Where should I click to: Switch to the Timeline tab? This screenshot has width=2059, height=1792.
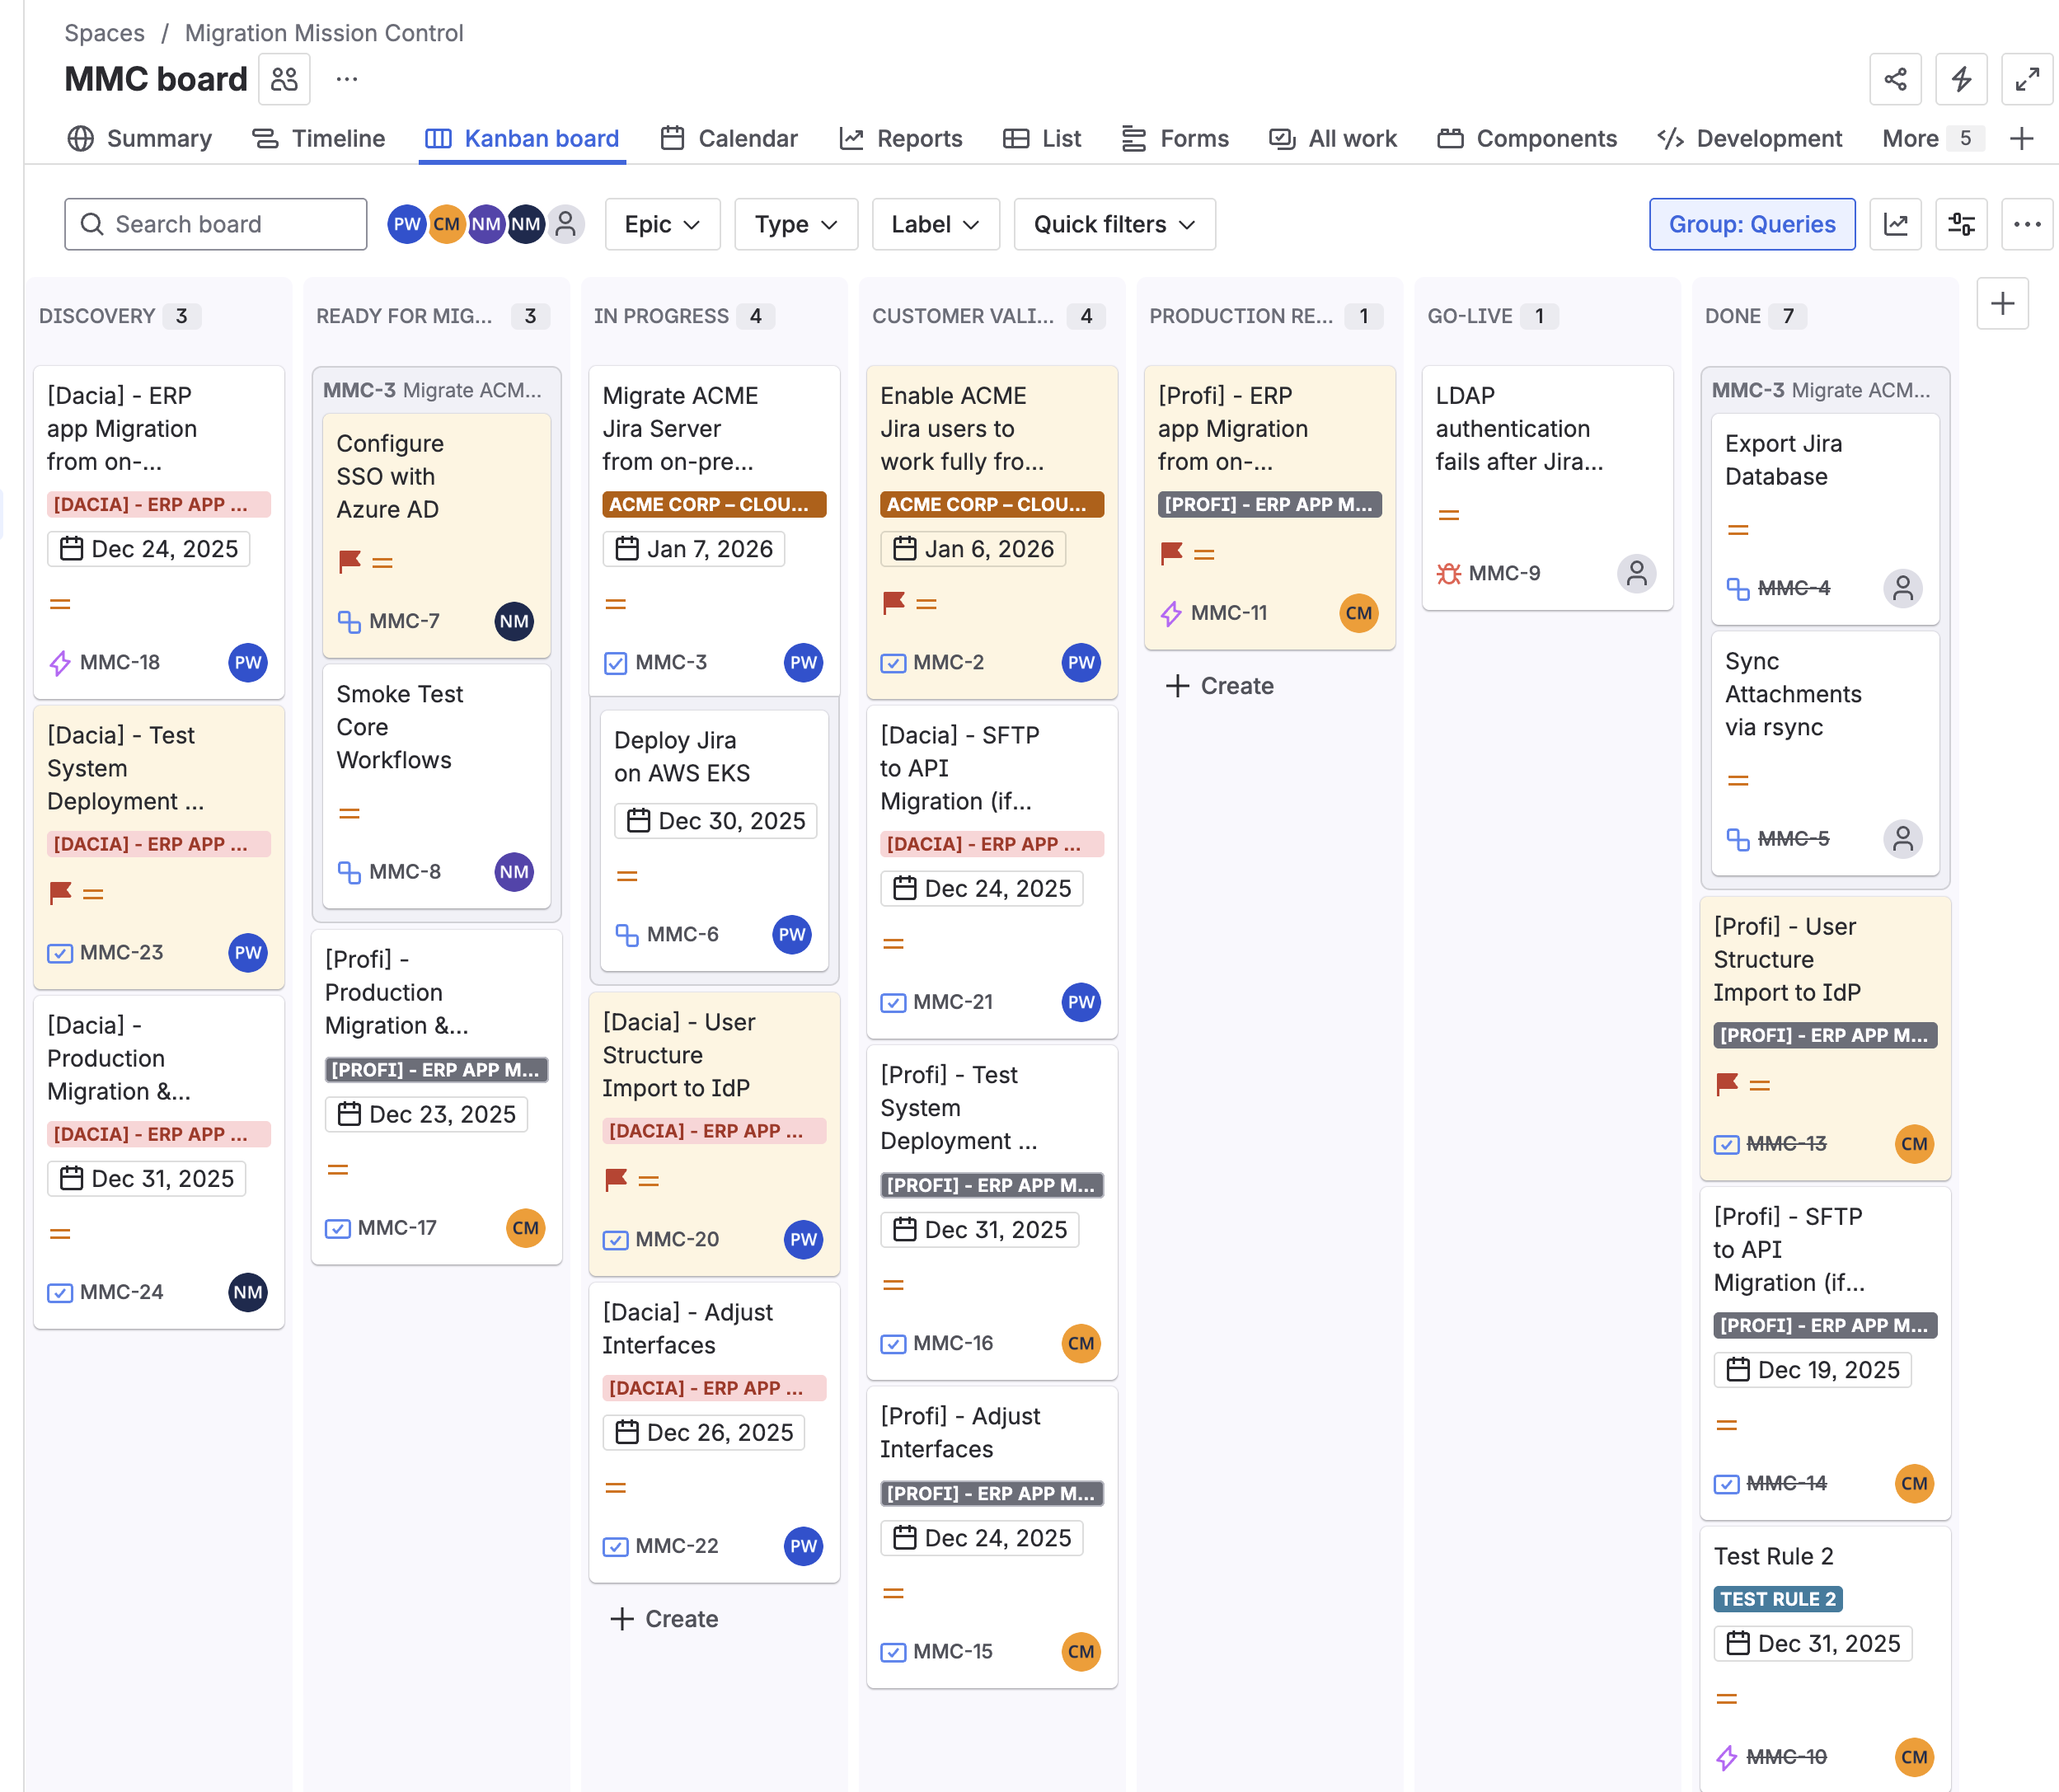(x=318, y=138)
